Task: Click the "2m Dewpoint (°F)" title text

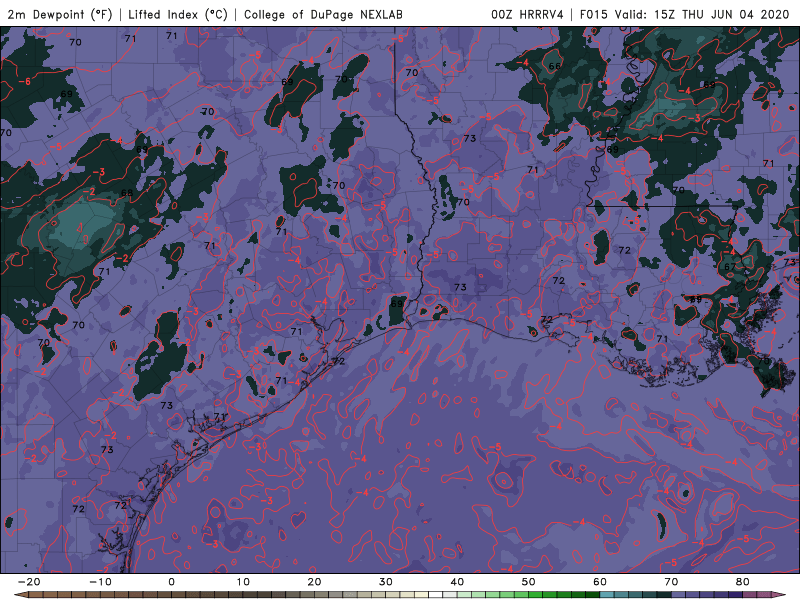Action: pyautogui.click(x=60, y=14)
